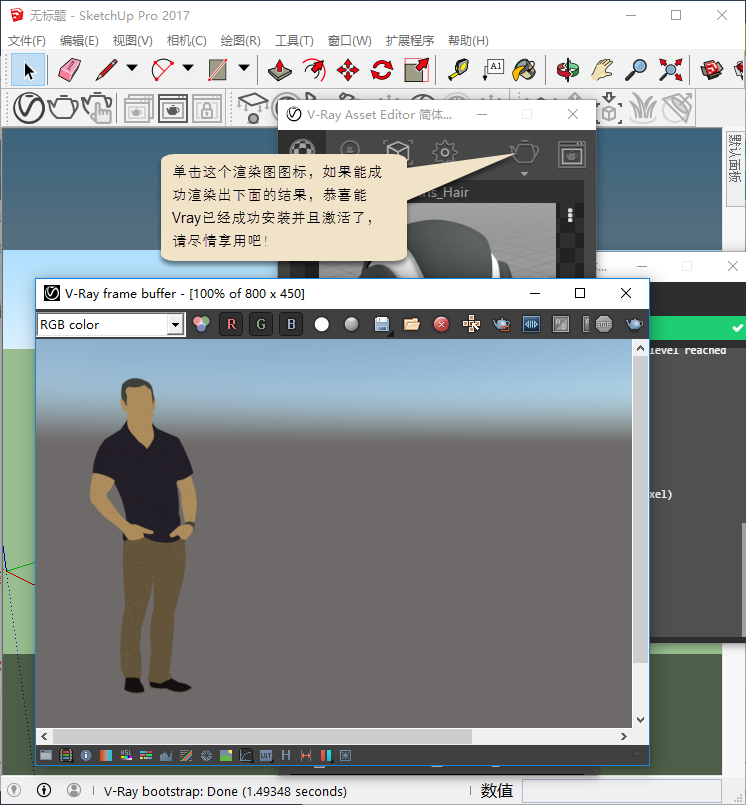746x805 pixels.
Task: Choose the Paint Bucket tool
Action: coord(525,70)
